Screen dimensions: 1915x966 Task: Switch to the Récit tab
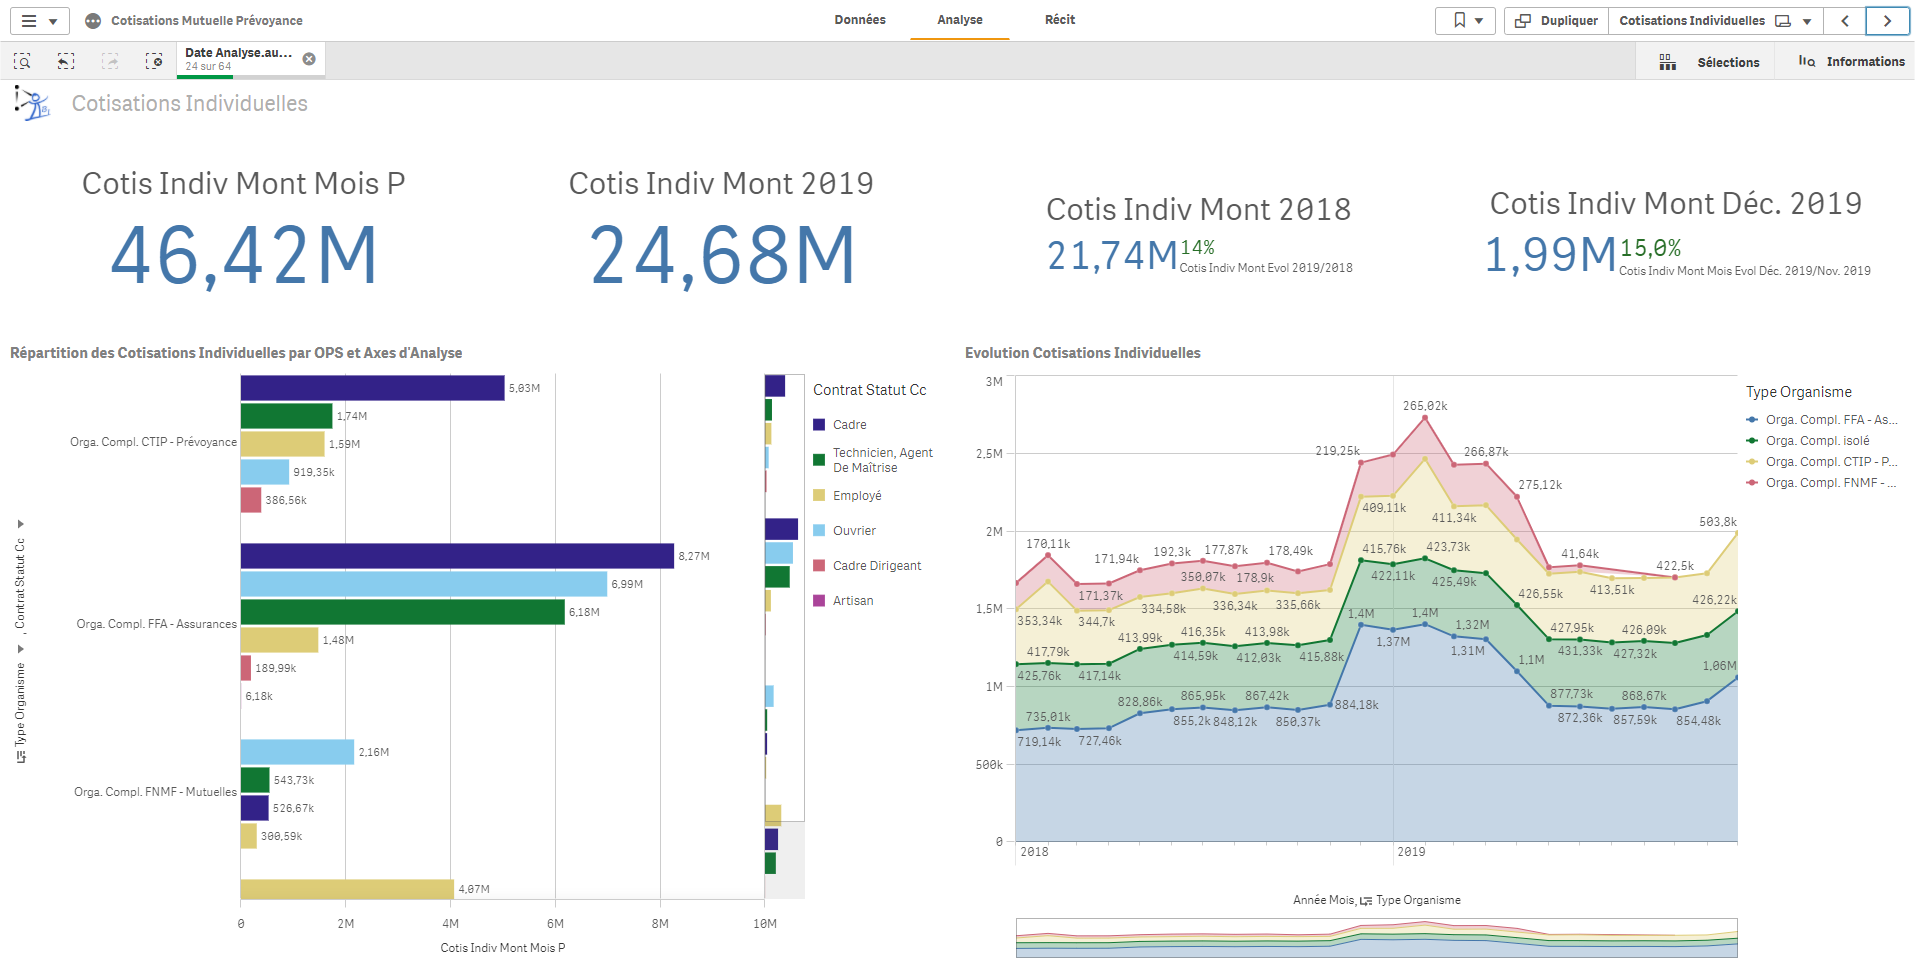(x=1060, y=20)
